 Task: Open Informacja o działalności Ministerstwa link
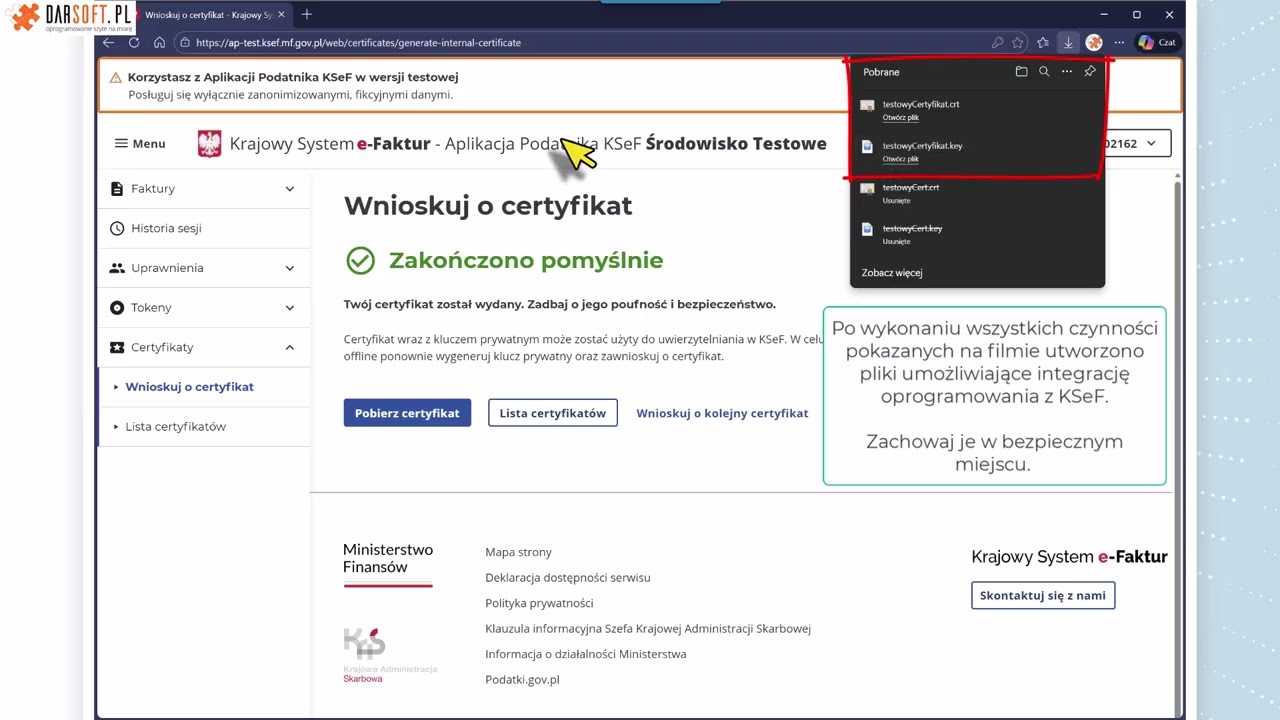[x=586, y=654]
